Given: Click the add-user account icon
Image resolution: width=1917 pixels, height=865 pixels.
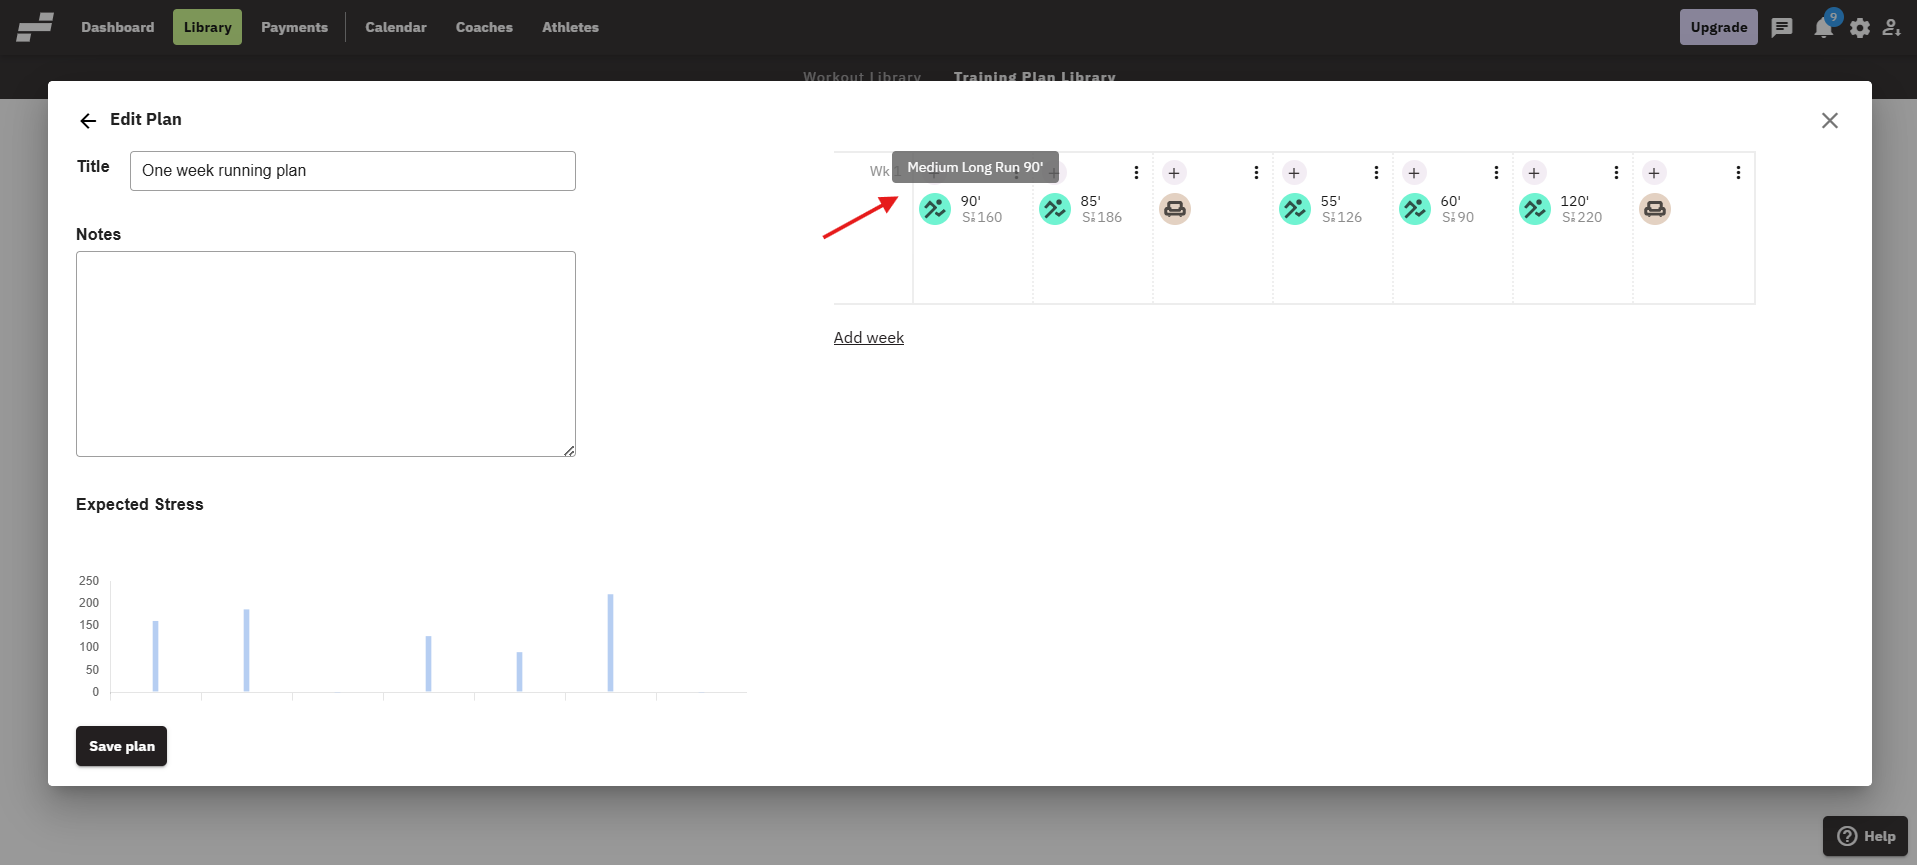Looking at the screenshot, I should (1892, 28).
